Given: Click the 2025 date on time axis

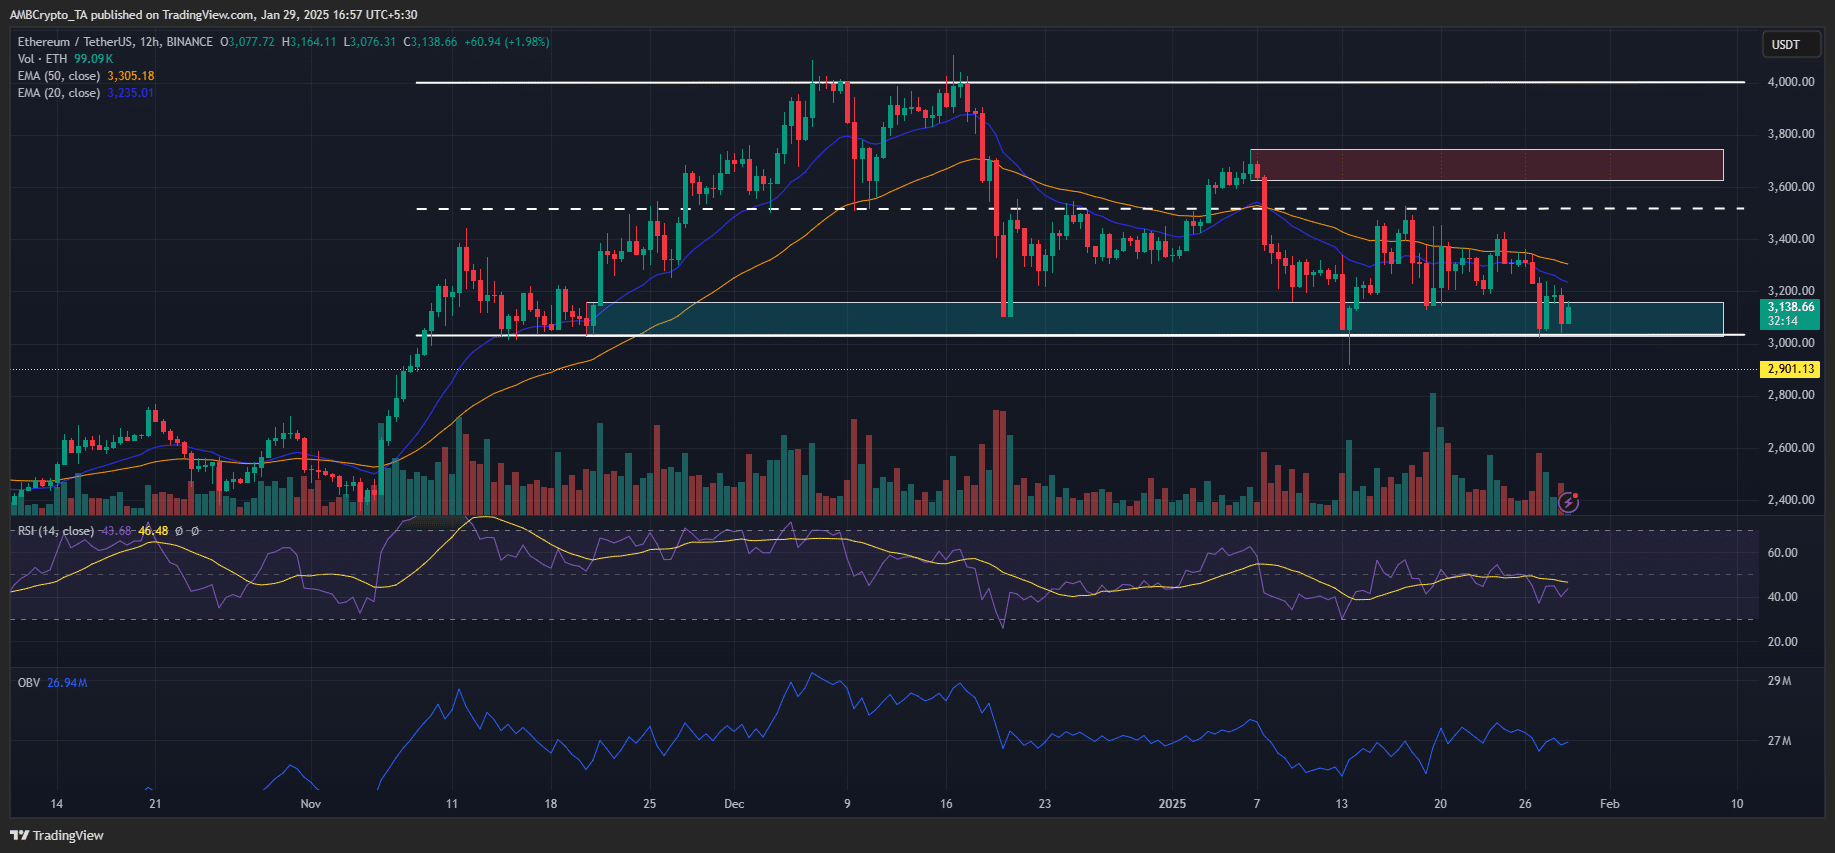Looking at the screenshot, I should (x=1171, y=804).
